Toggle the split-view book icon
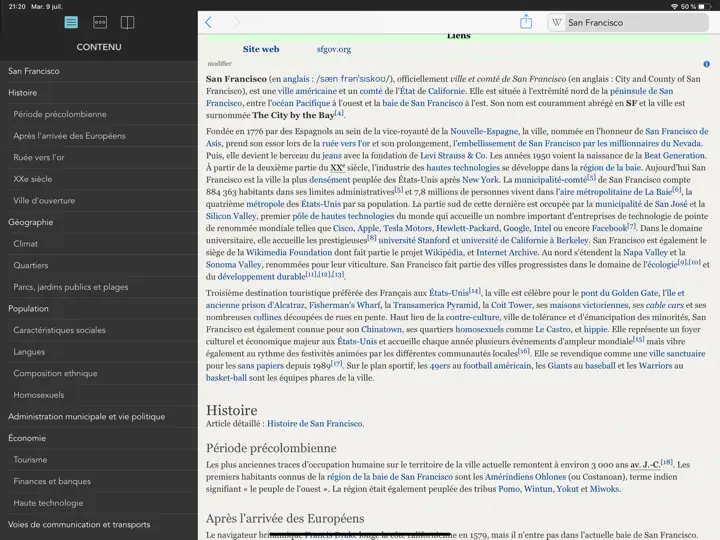 (127, 22)
